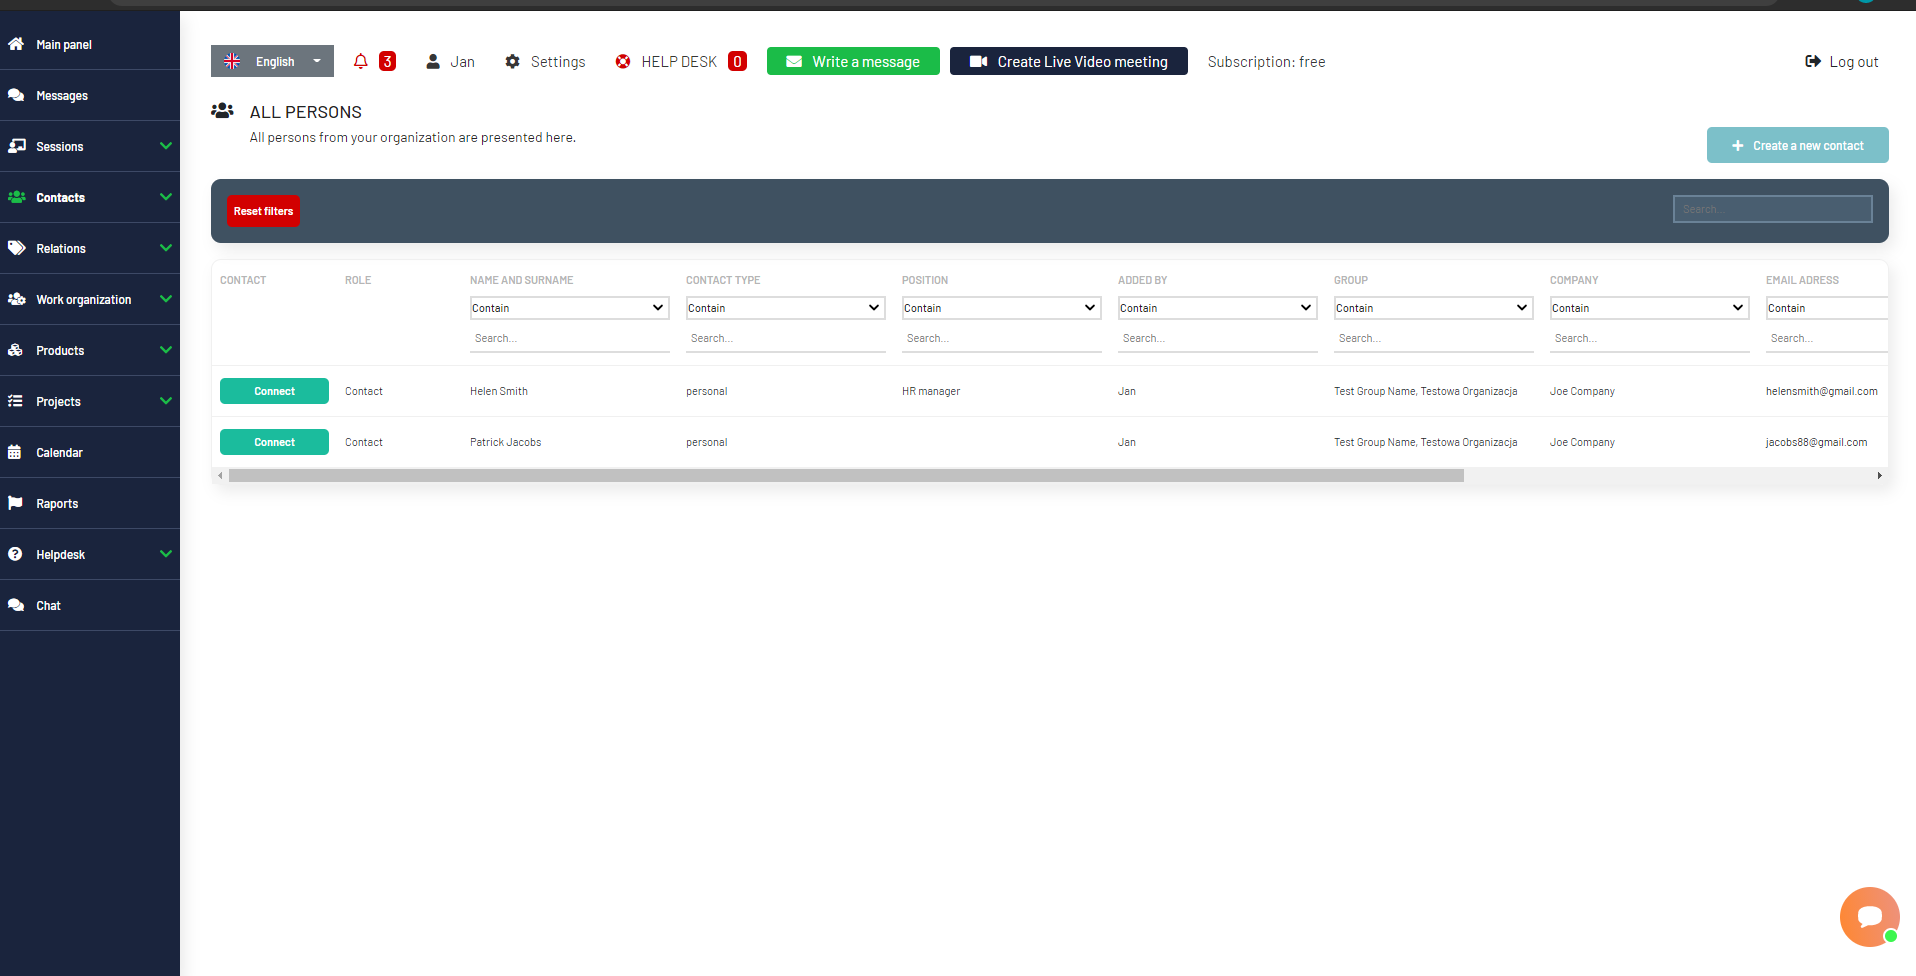Open the Write a message composer
Screen dimensions: 1916x976
click(x=852, y=61)
